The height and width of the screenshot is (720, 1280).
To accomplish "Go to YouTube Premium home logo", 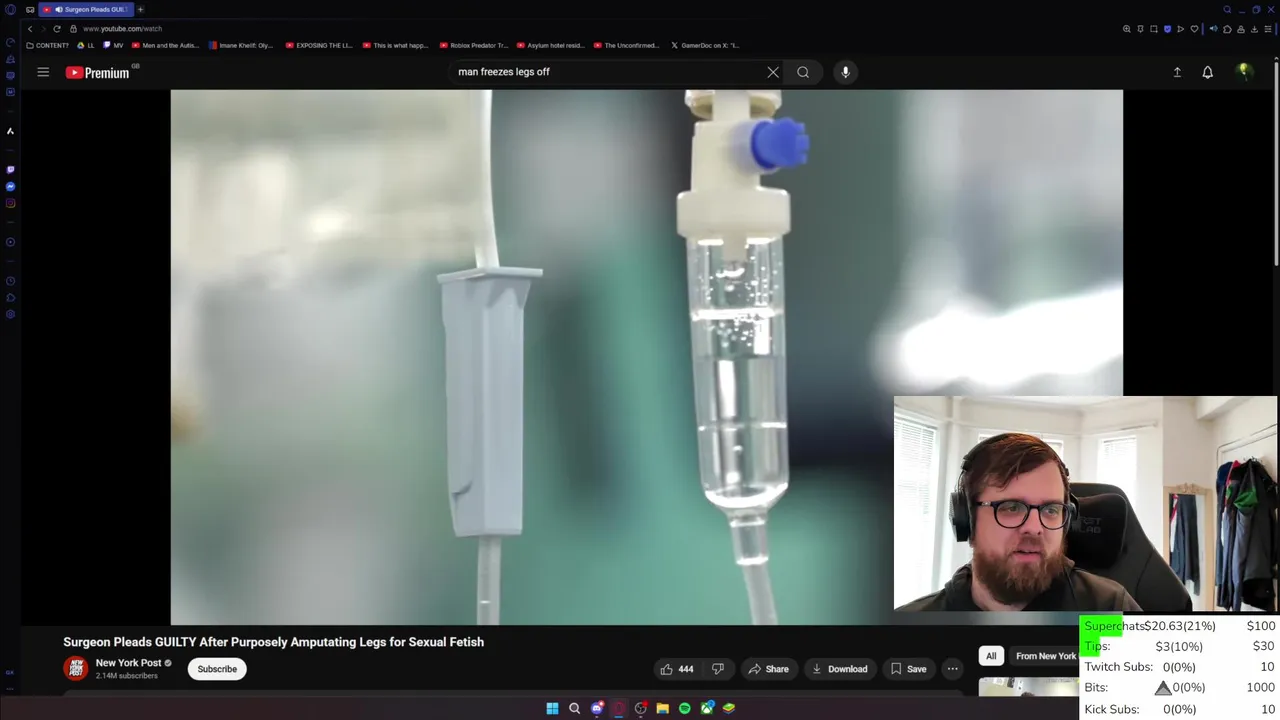I will point(98,72).
